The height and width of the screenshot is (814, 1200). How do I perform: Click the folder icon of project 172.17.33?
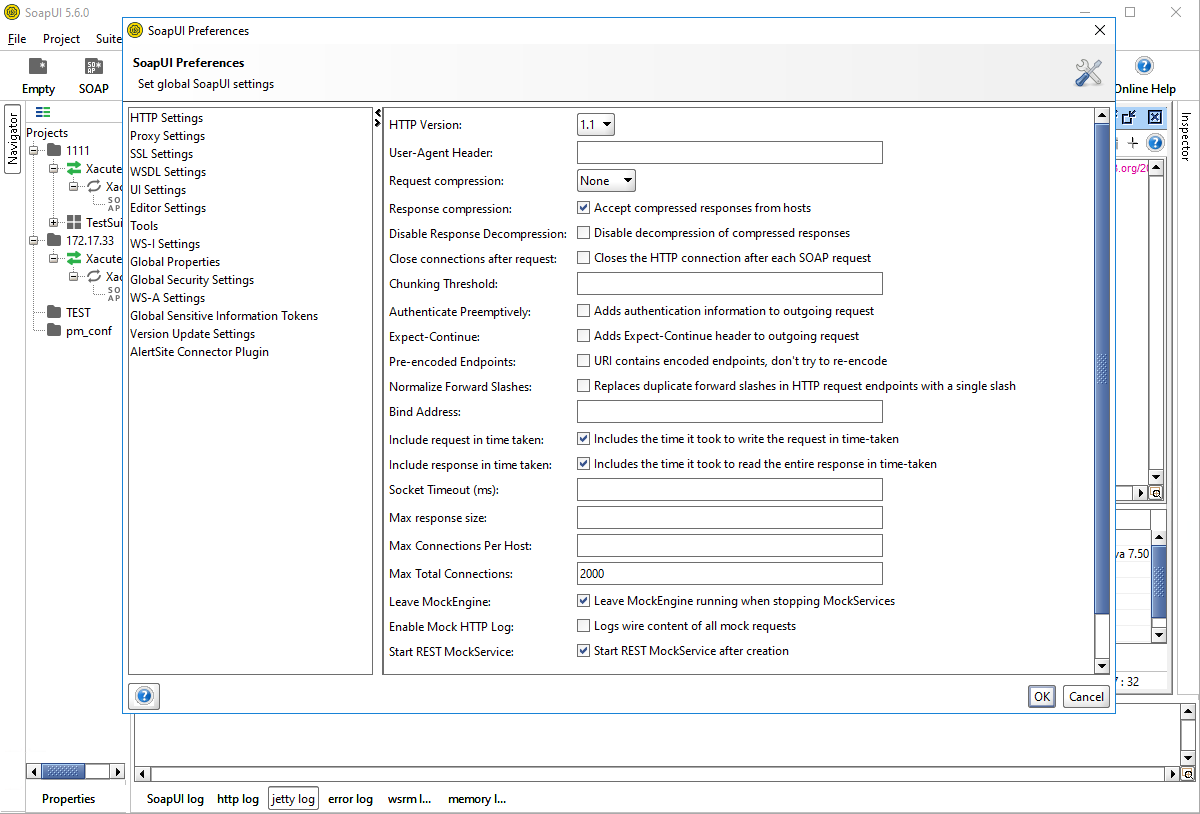tap(54, 240)
